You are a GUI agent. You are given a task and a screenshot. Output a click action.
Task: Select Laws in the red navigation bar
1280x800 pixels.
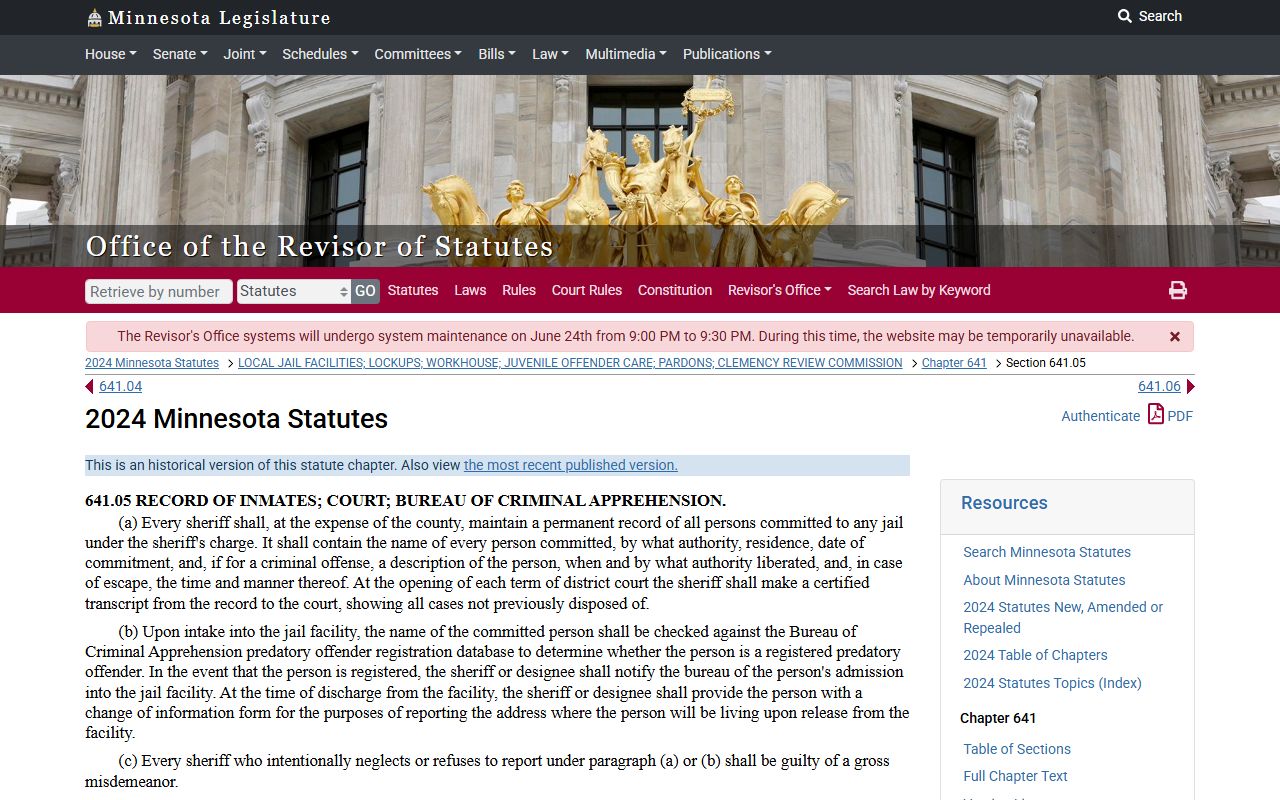pyautogui.click(x=470, y=290)
